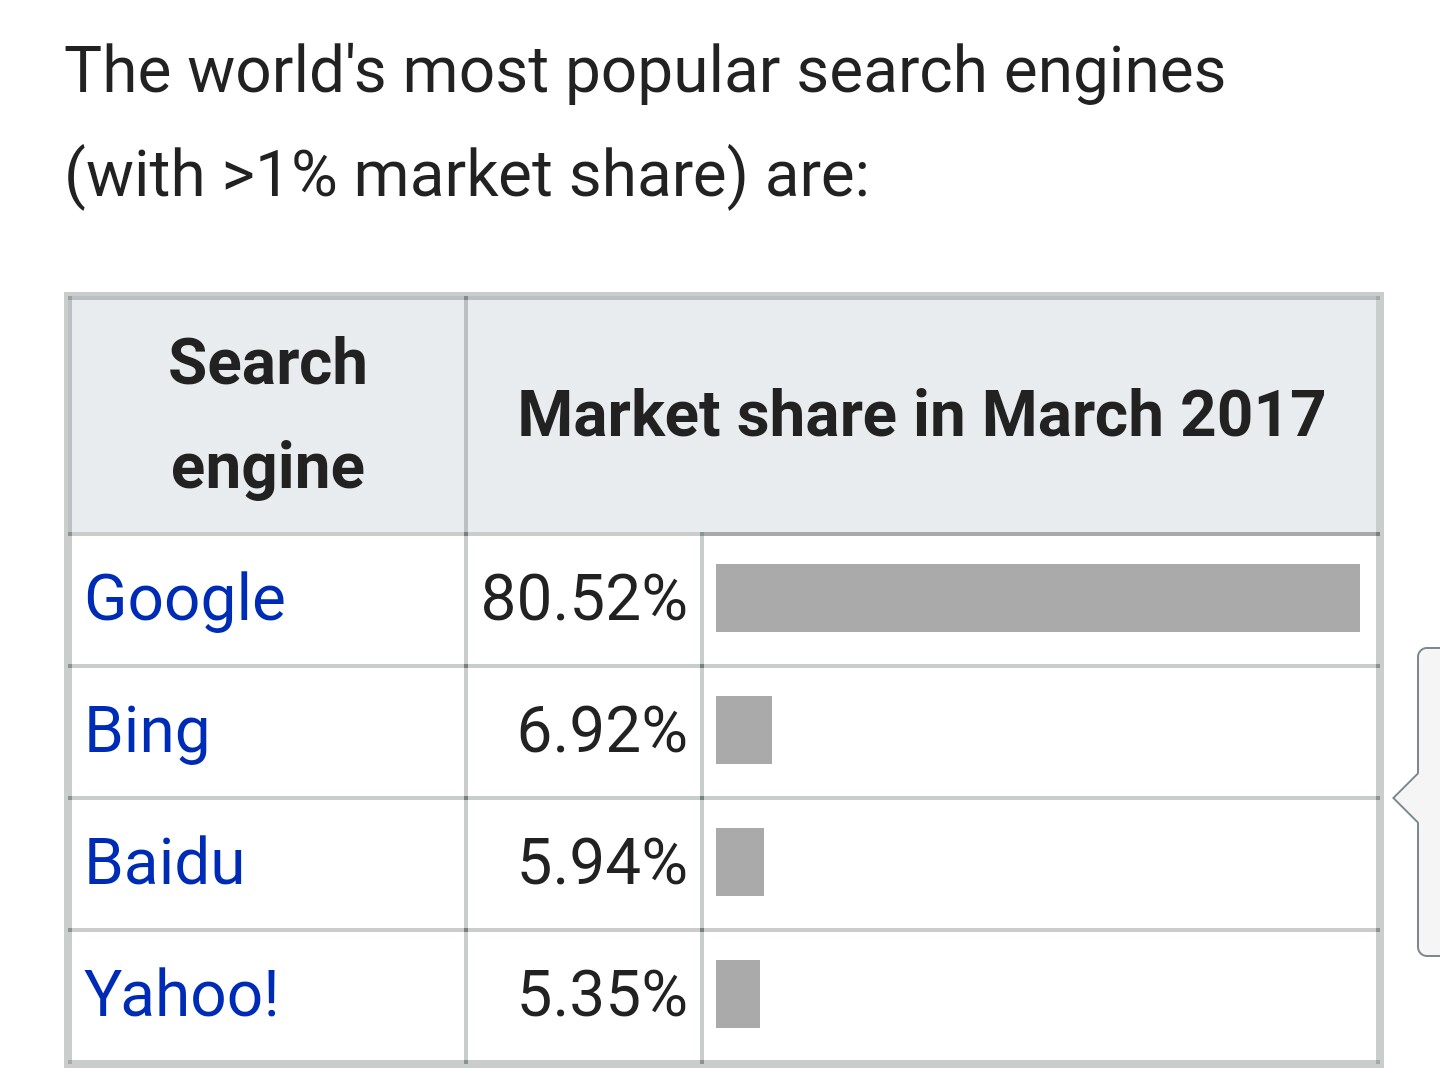1440x1091 pixels.
Task: Click the gray bar in Bing's row
Action: tap(744, 730)
